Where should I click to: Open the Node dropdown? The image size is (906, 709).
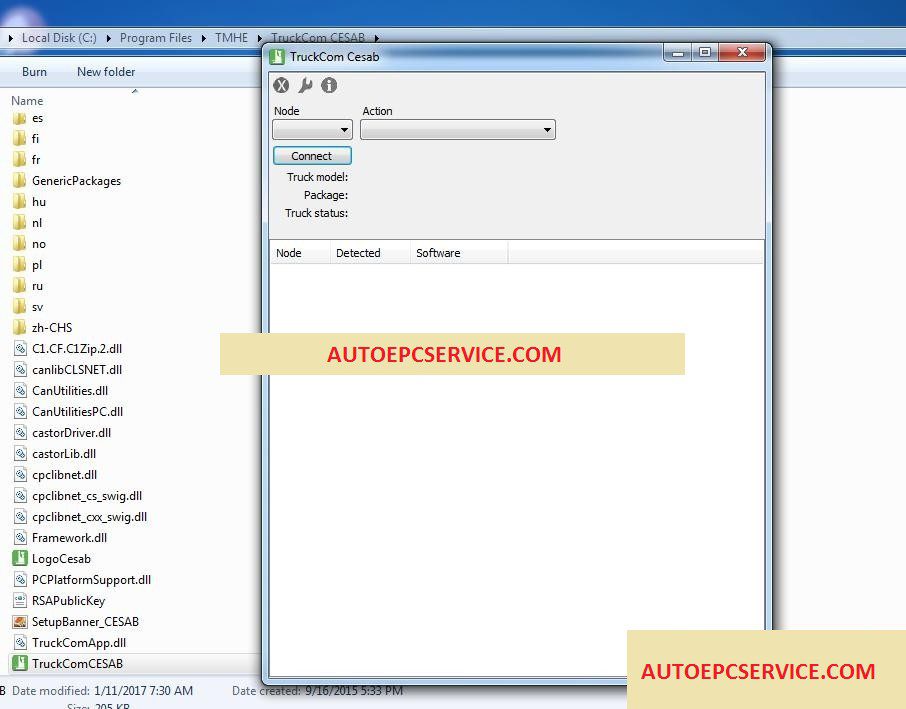313,129
